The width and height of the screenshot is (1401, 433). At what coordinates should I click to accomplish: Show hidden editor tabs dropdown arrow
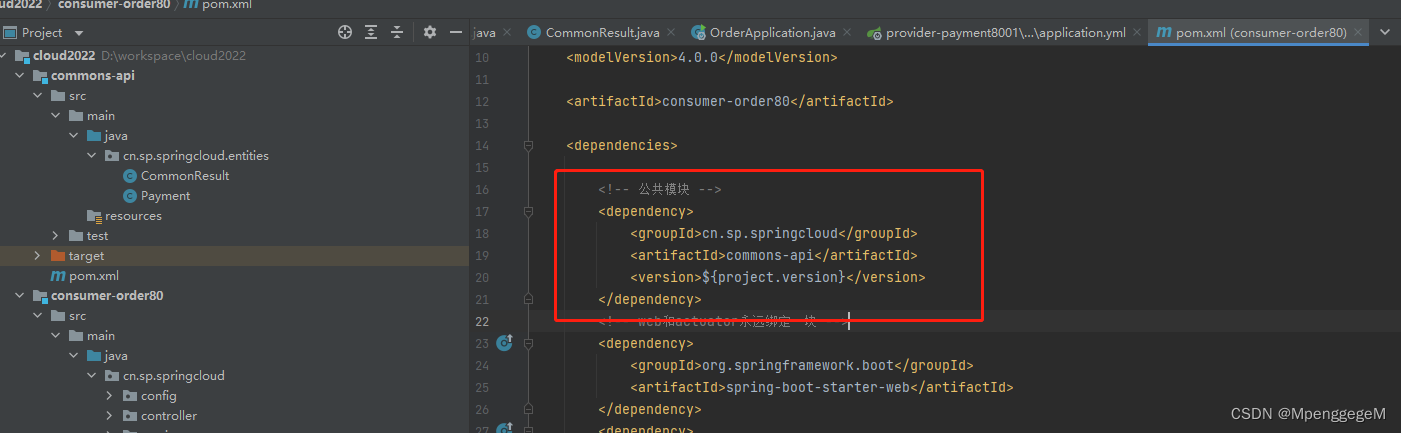point(1385,32)
